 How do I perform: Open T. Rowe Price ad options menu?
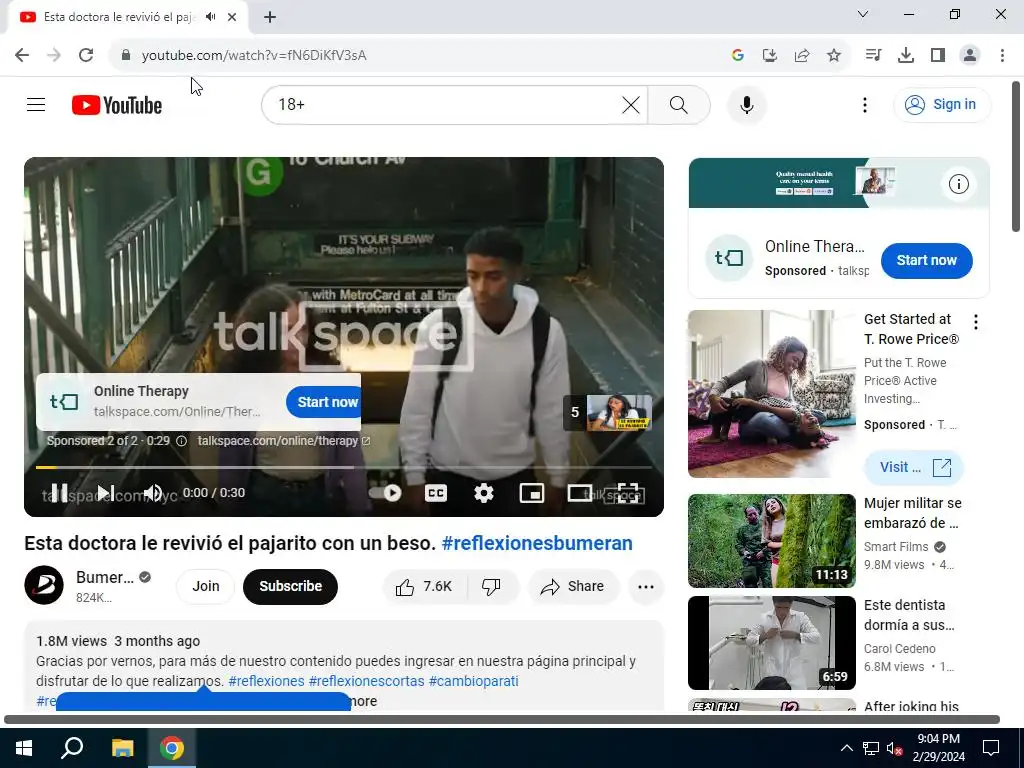(x=976, y=321)
